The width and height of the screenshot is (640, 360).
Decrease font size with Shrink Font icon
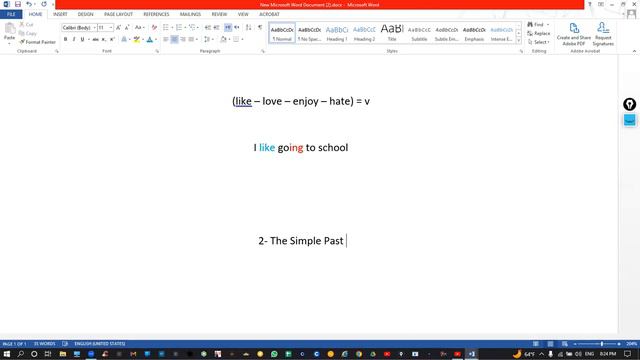pyautogui.click(x=127, y=27)
